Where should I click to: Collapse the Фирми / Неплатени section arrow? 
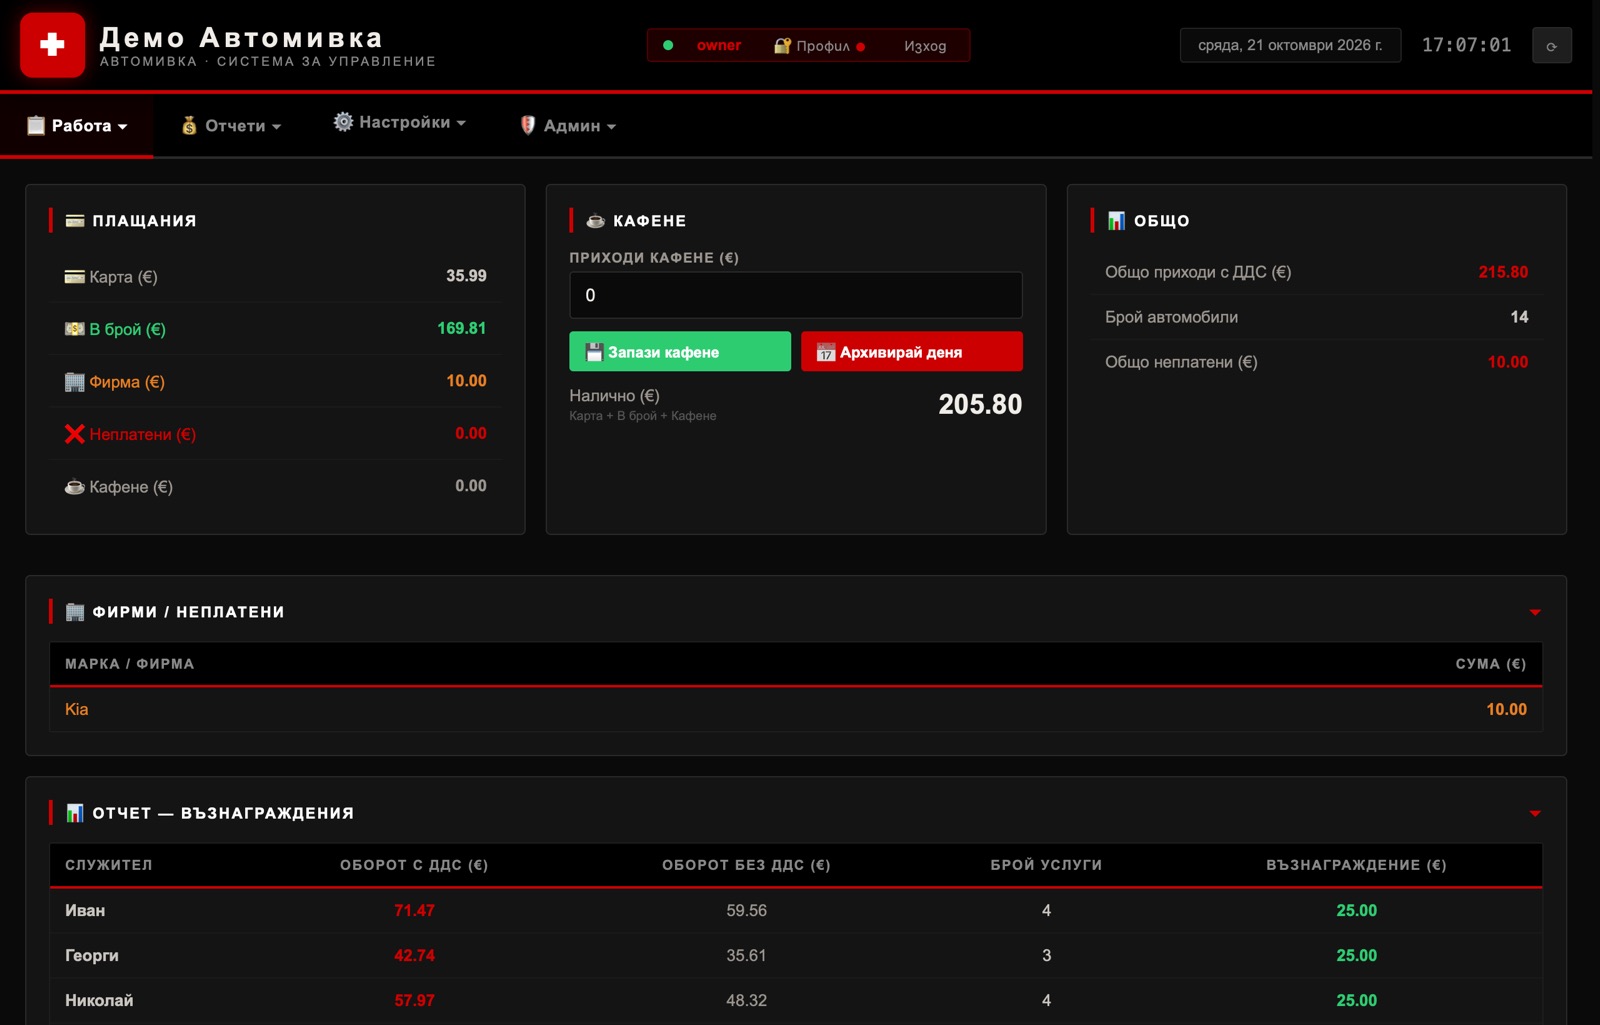[1535, 612]
